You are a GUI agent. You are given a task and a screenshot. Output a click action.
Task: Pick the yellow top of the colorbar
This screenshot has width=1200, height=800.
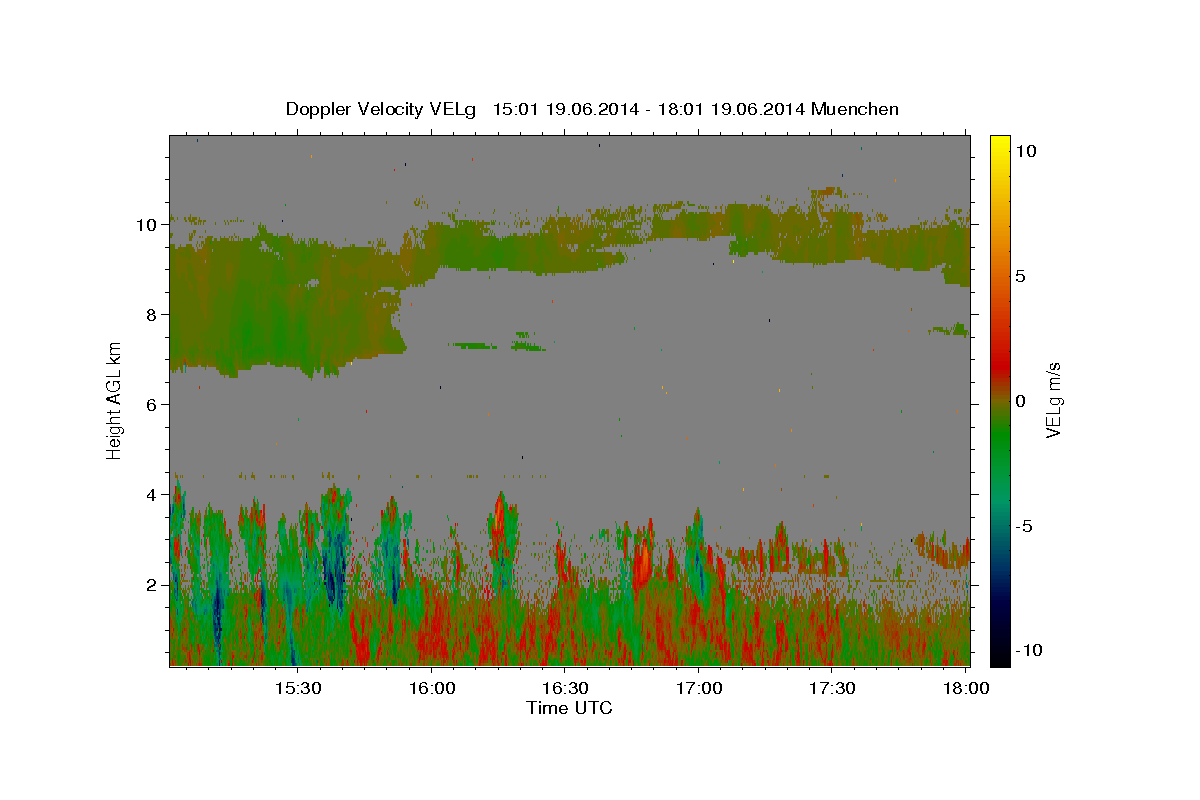click(1000, 142)
